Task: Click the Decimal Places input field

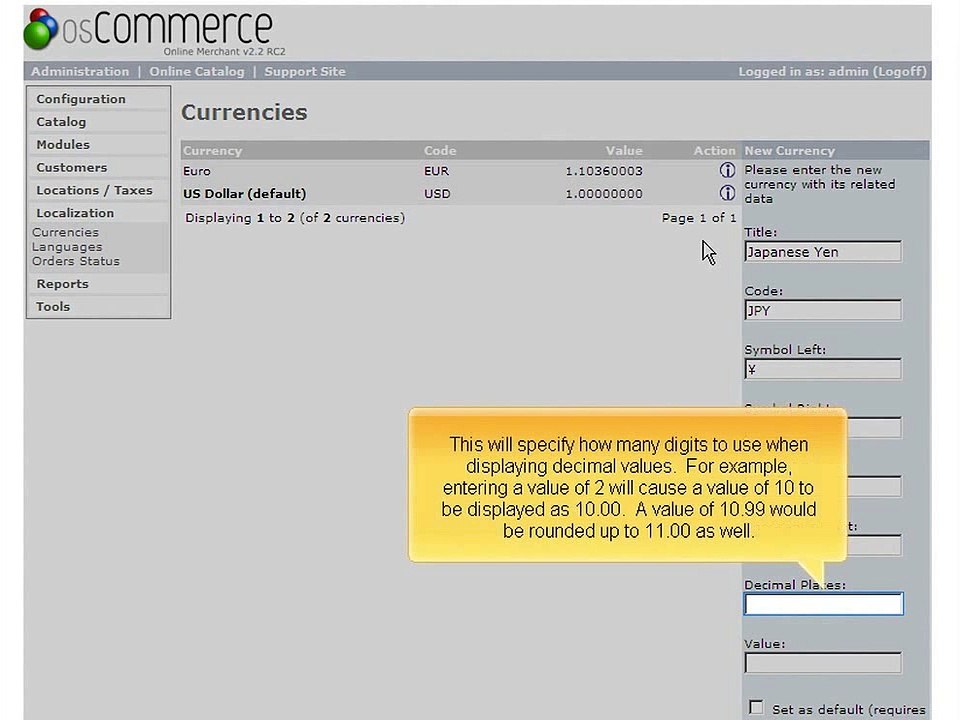Action: click(x=823, y=604)
